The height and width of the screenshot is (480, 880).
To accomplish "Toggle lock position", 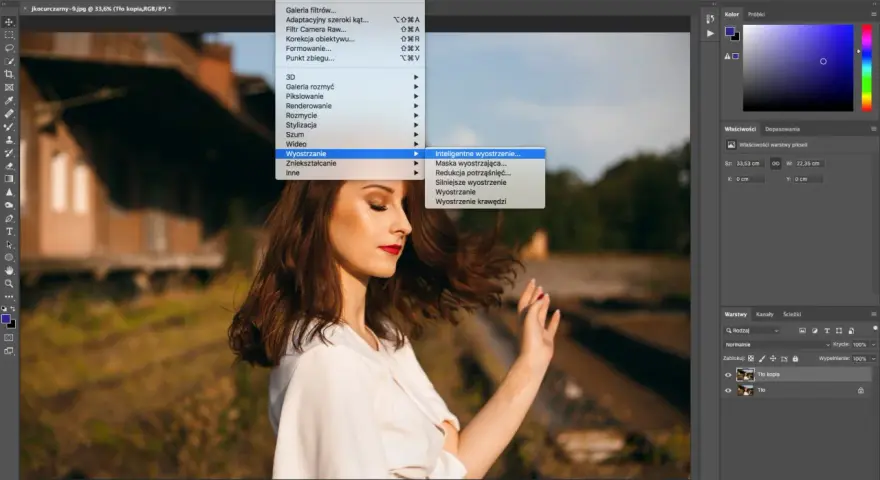I will (773, 358).
